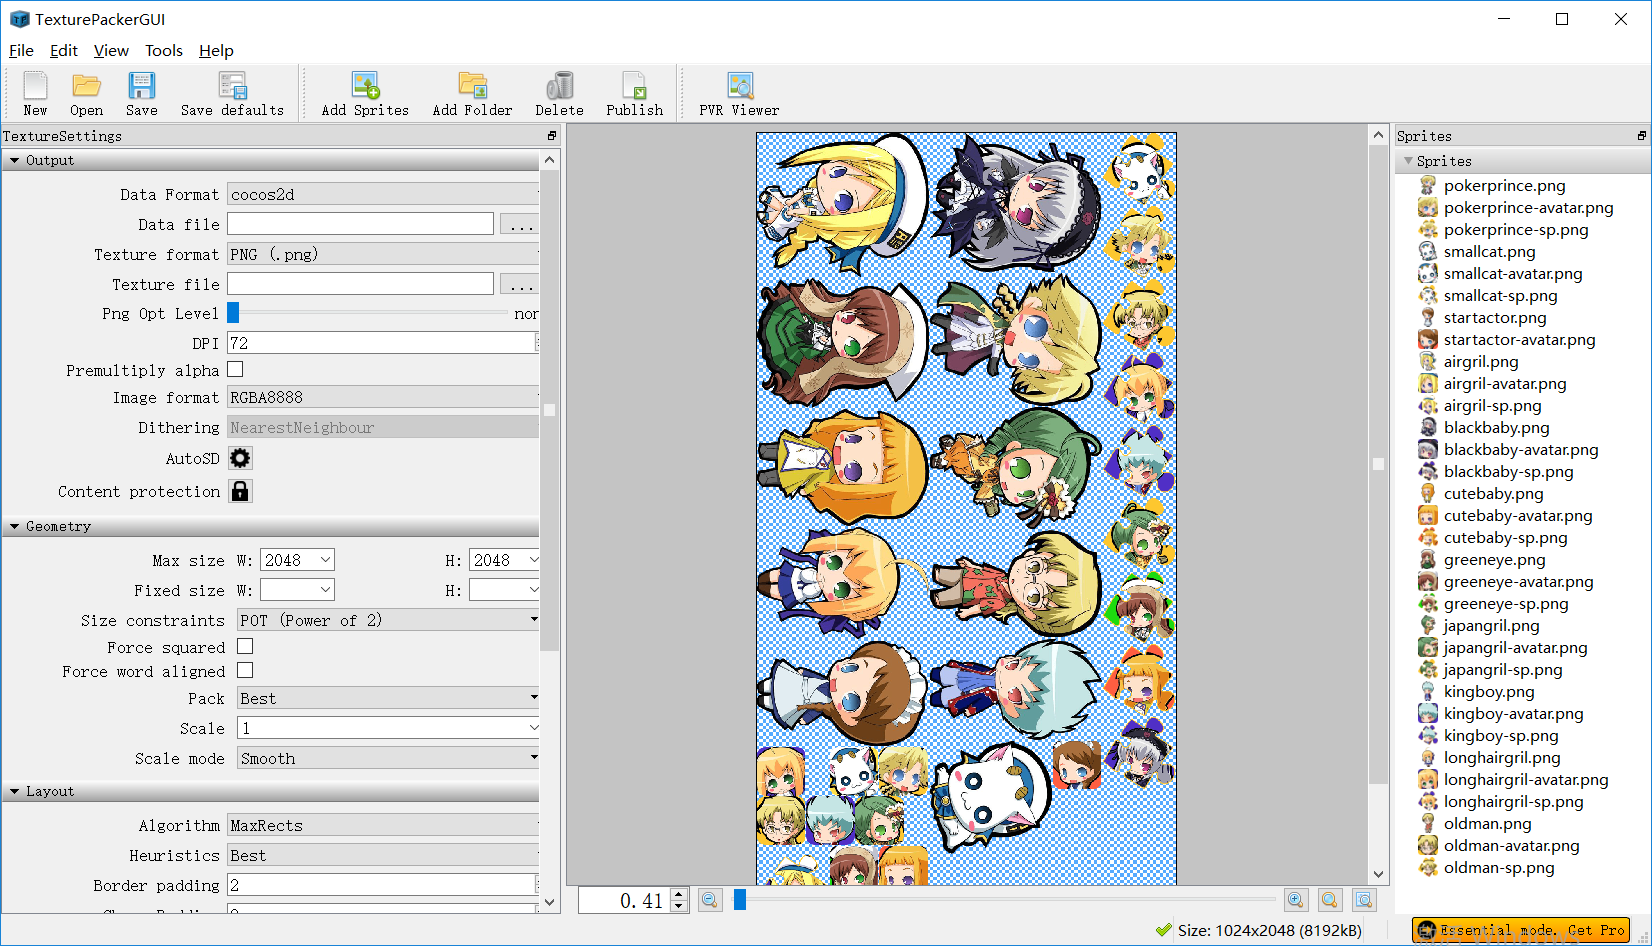The height and width of the screenshot is (946, 1652).
Task: Select blackbaby-sp.png in sprite list
Action: pos(1508,471)
